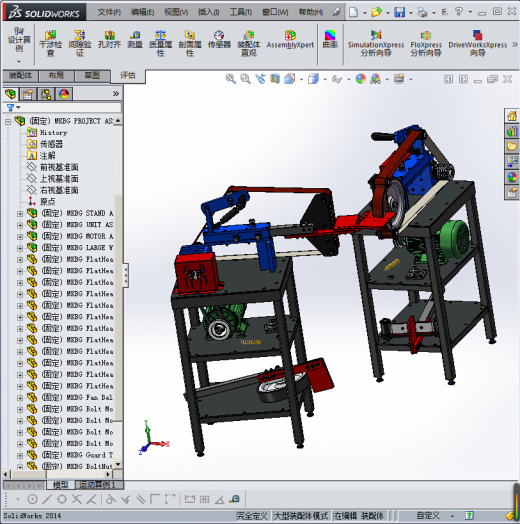Click 自定义 in the status bar

(428, 516)
